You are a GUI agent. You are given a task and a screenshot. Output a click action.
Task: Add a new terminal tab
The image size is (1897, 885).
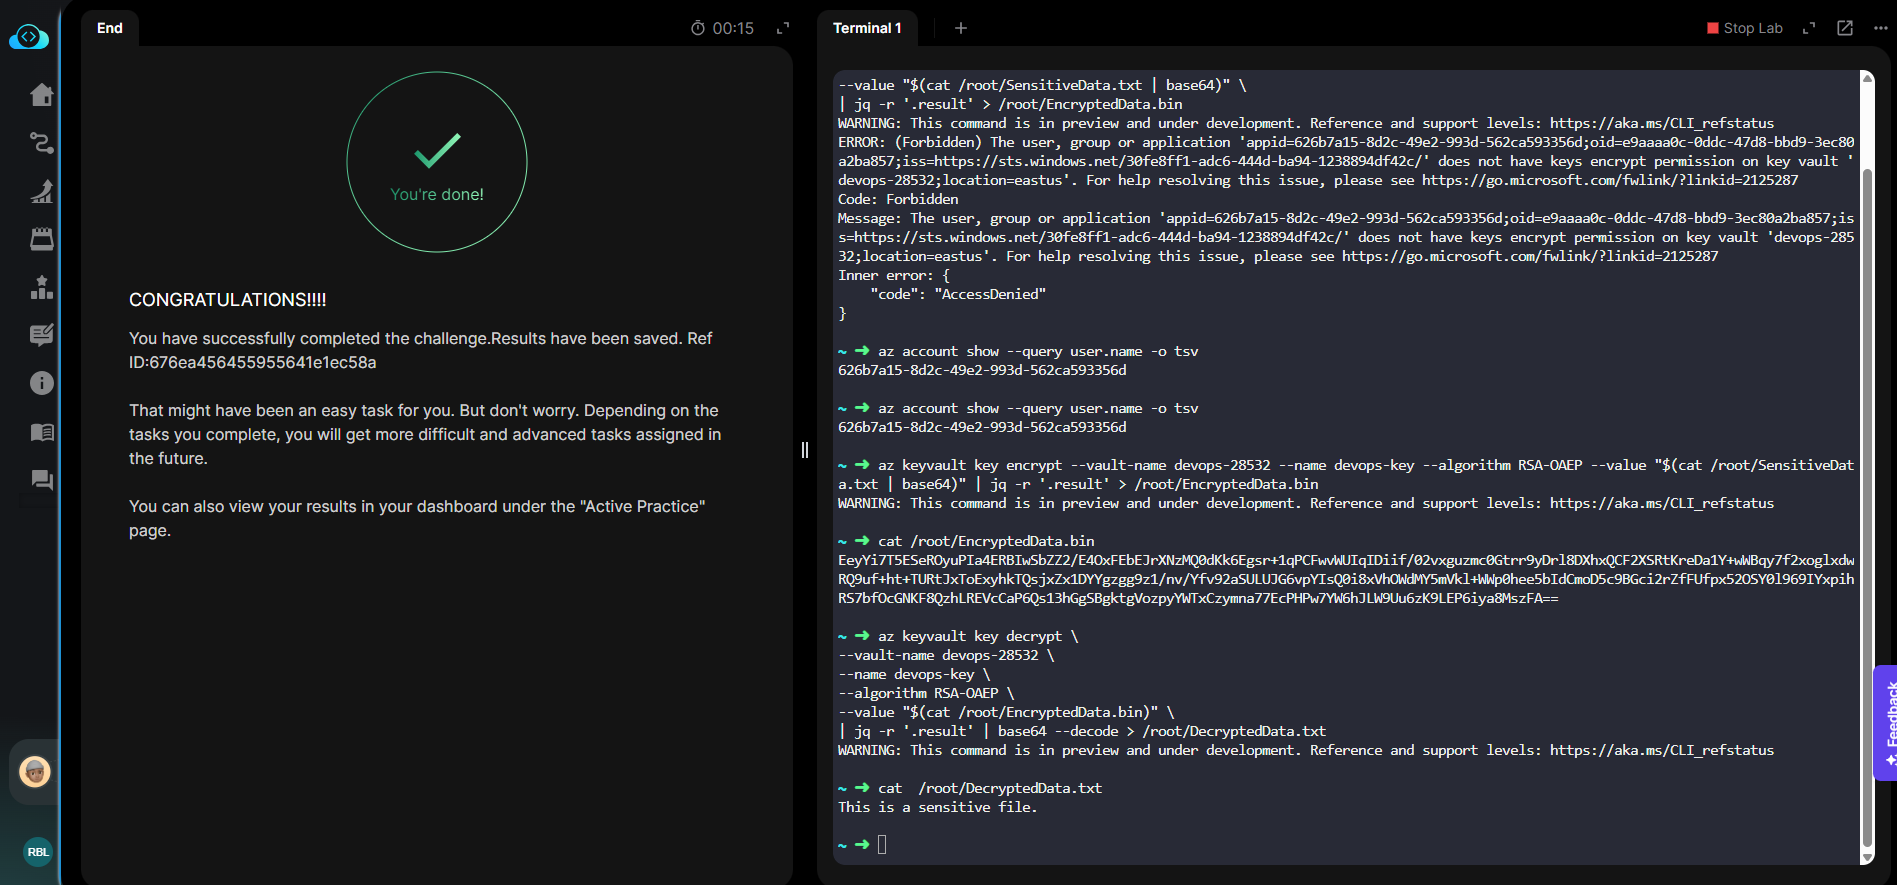click(x=960, y=28)
